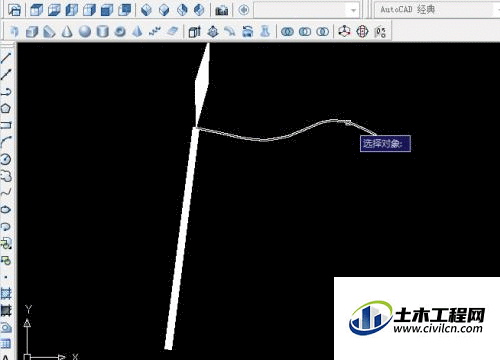500x360 pixels.
Task: Click the round button beside the empty combo box
Action: point(244,10)
